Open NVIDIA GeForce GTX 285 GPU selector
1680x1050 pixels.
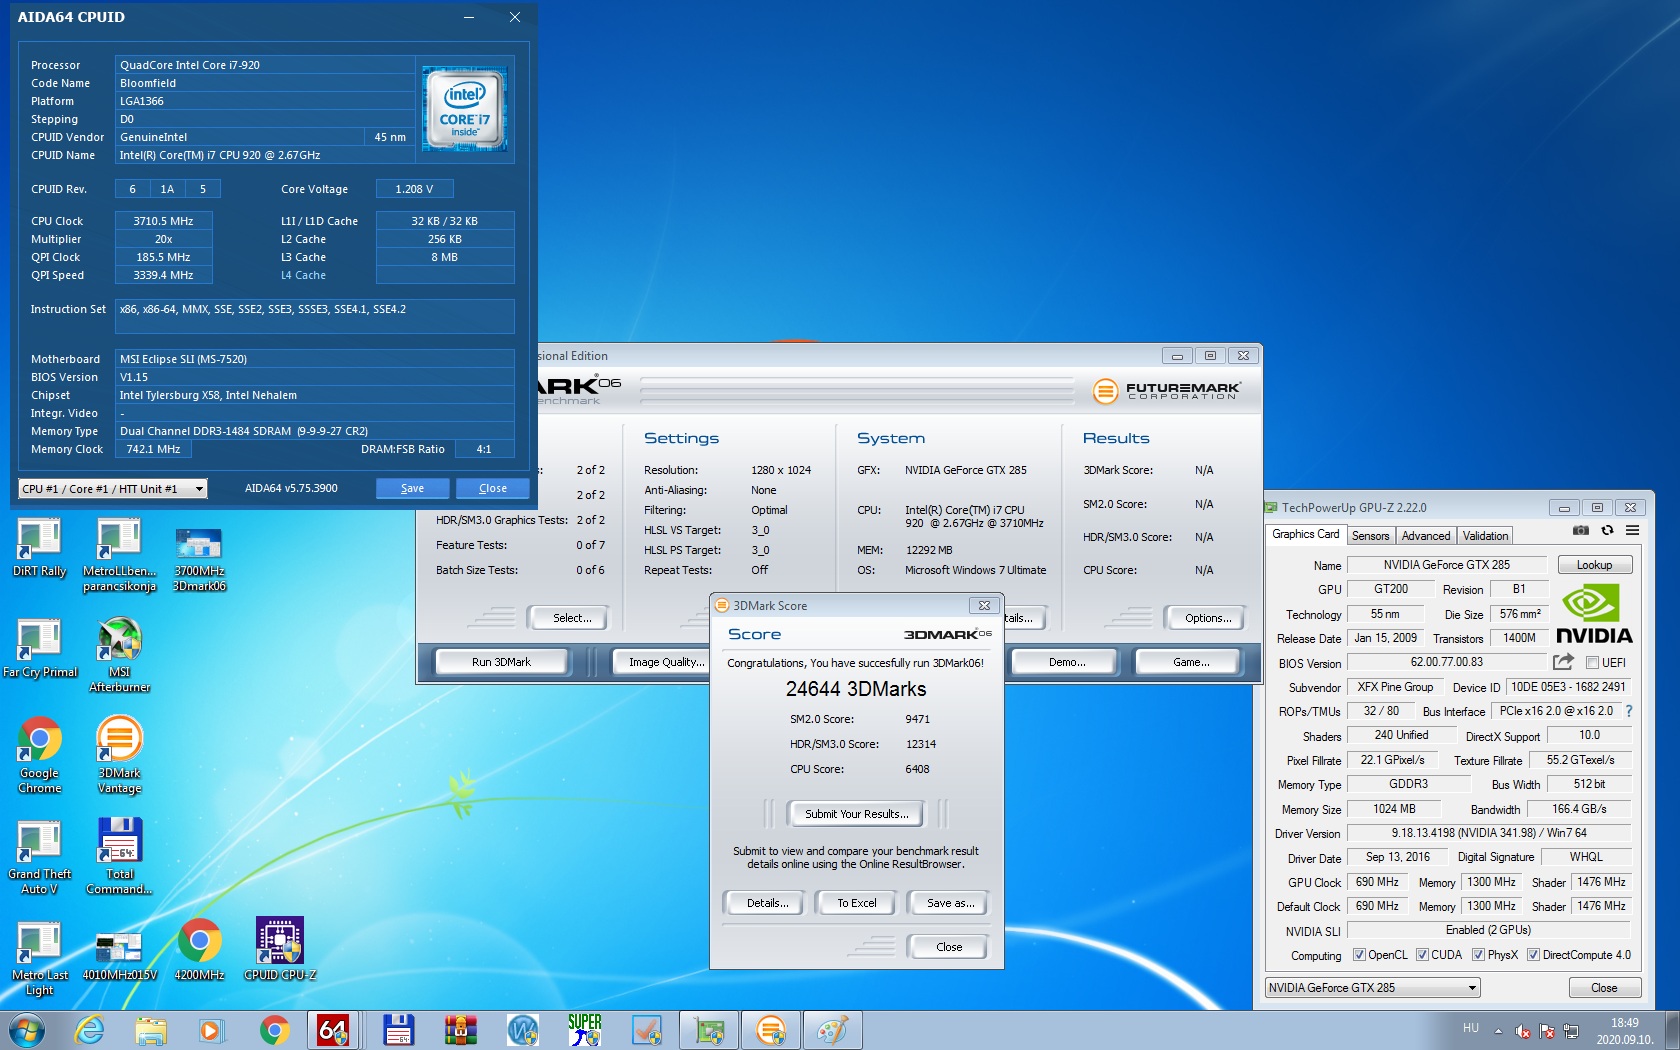click(x=1372, y=988)
